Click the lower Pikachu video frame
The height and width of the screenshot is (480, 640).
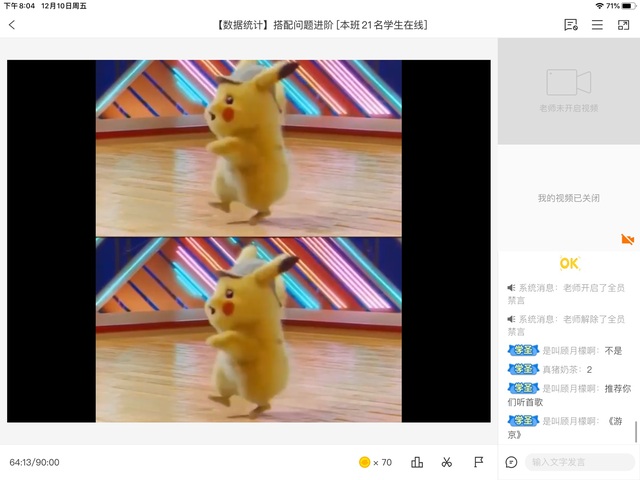click(249, 330)
